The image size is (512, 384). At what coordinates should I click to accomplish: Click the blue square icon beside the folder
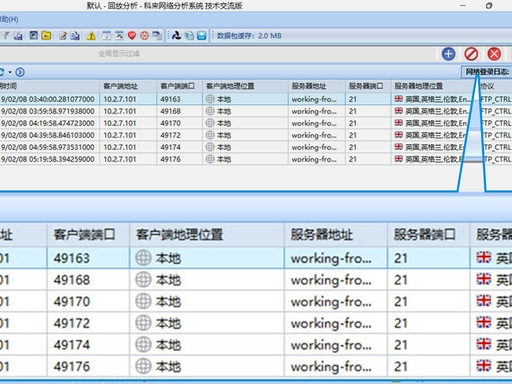tap(34, 35)
